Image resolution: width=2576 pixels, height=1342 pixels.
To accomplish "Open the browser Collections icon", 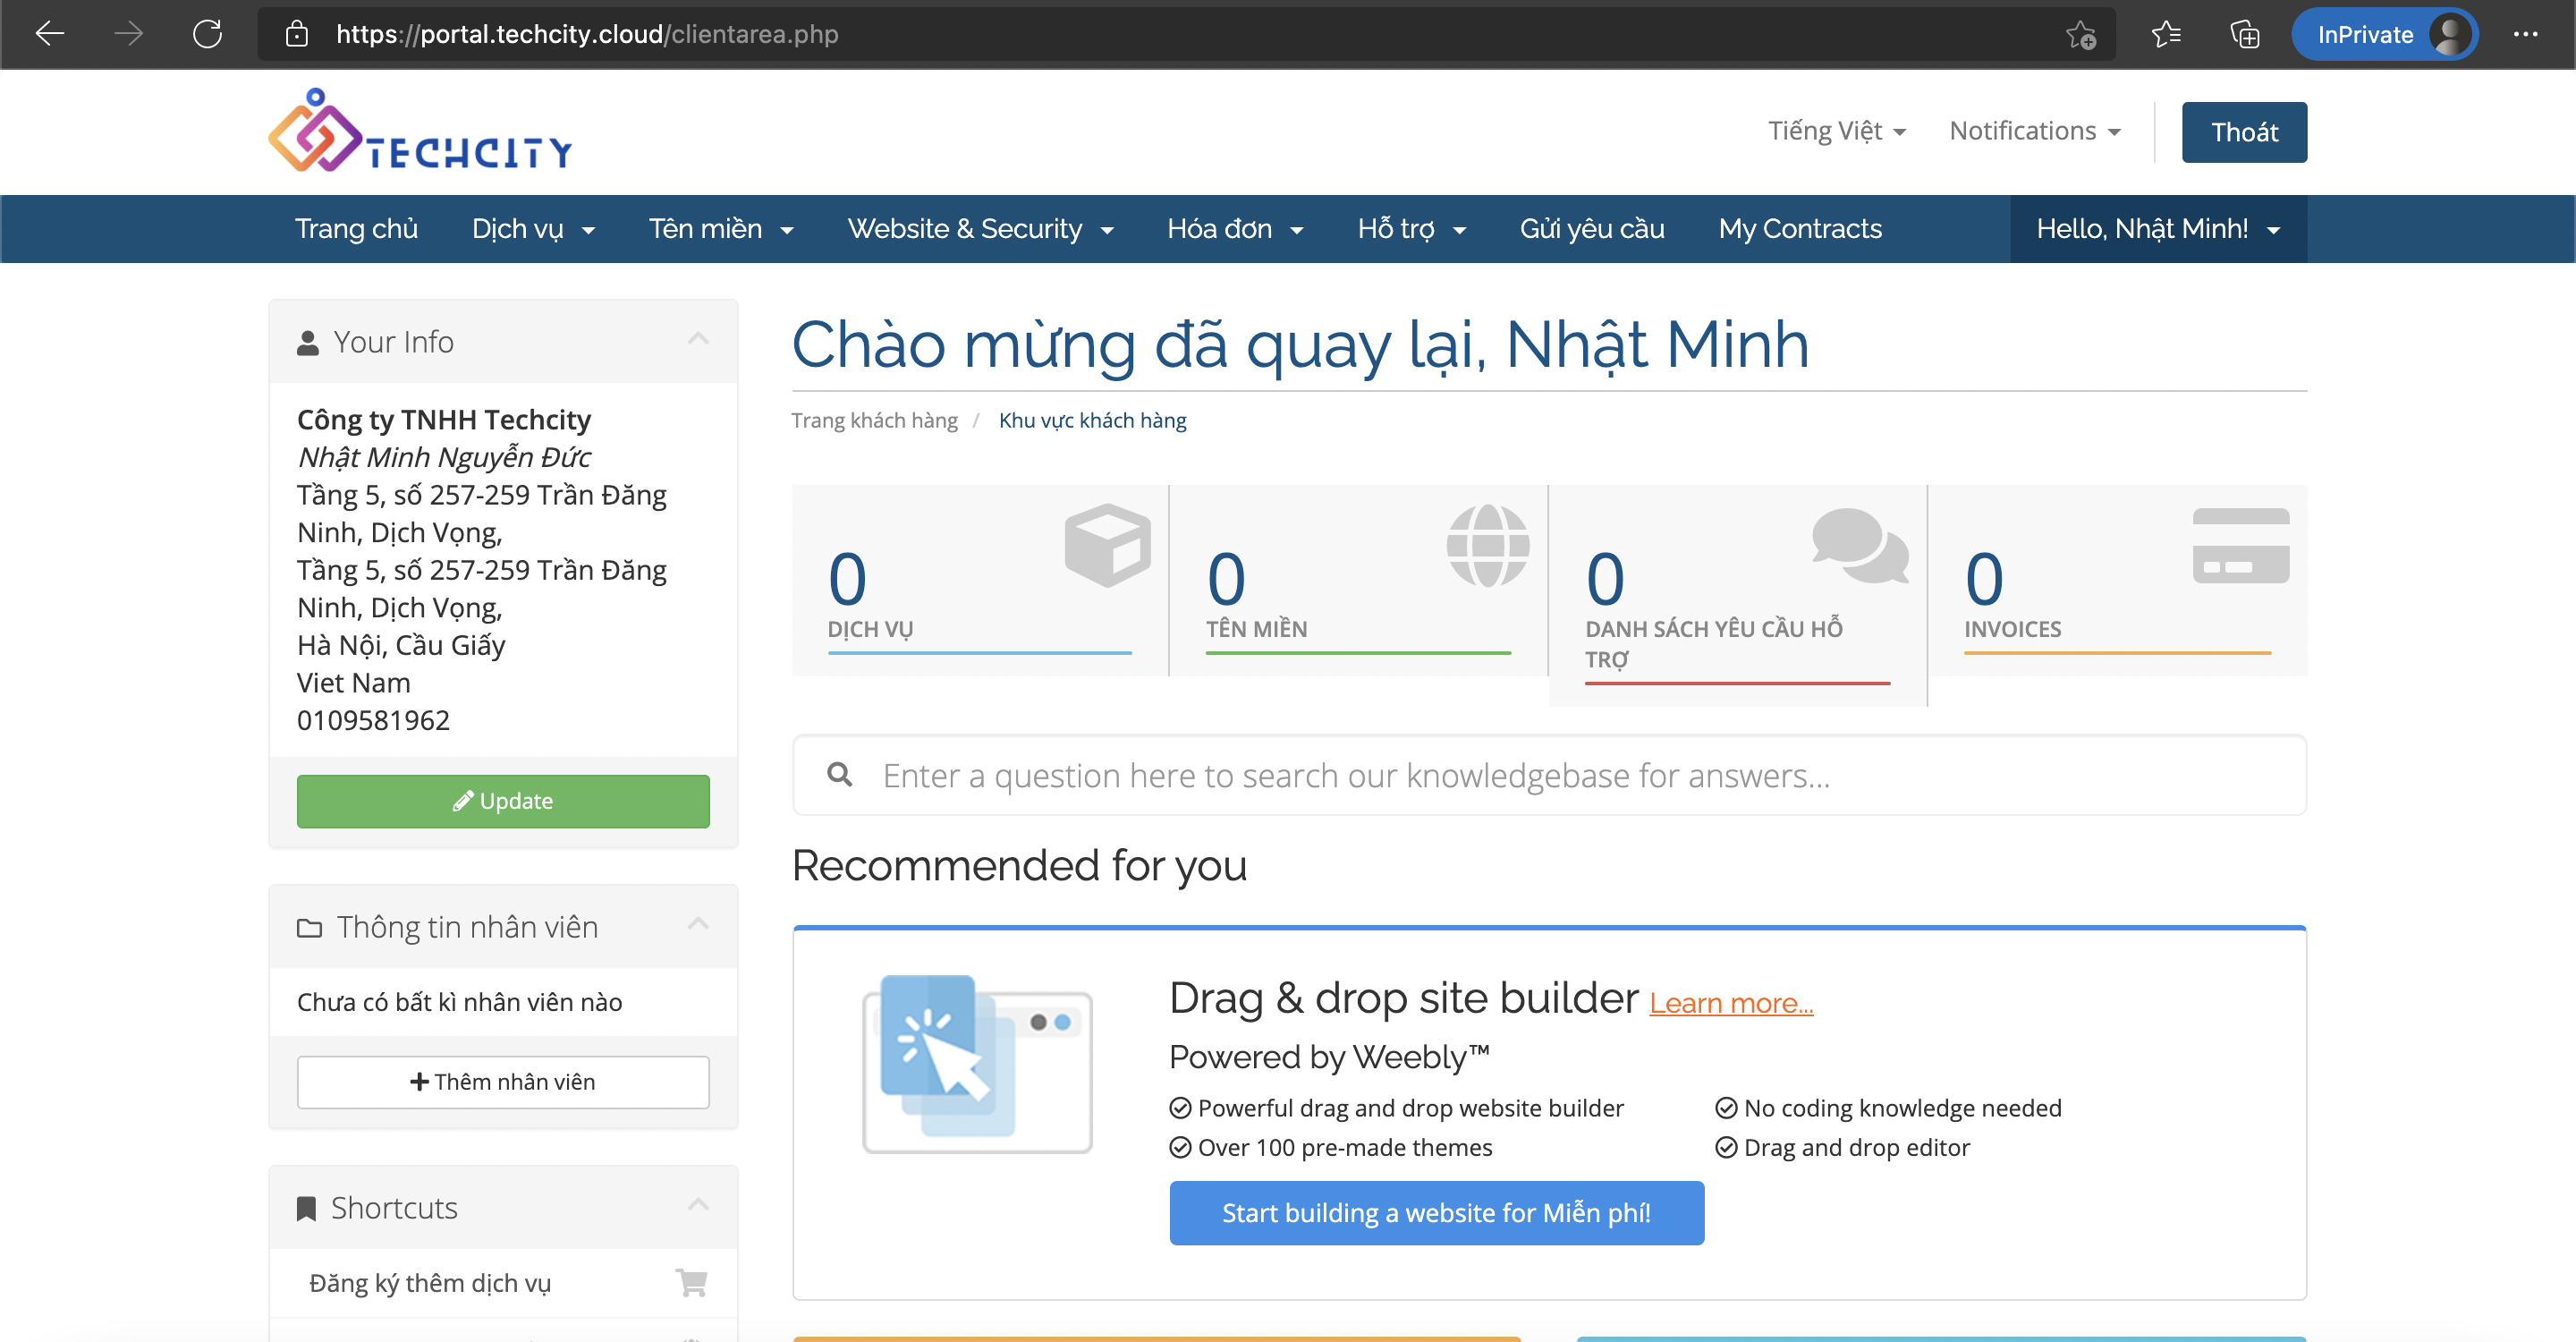I will [x=2245, y=35].
